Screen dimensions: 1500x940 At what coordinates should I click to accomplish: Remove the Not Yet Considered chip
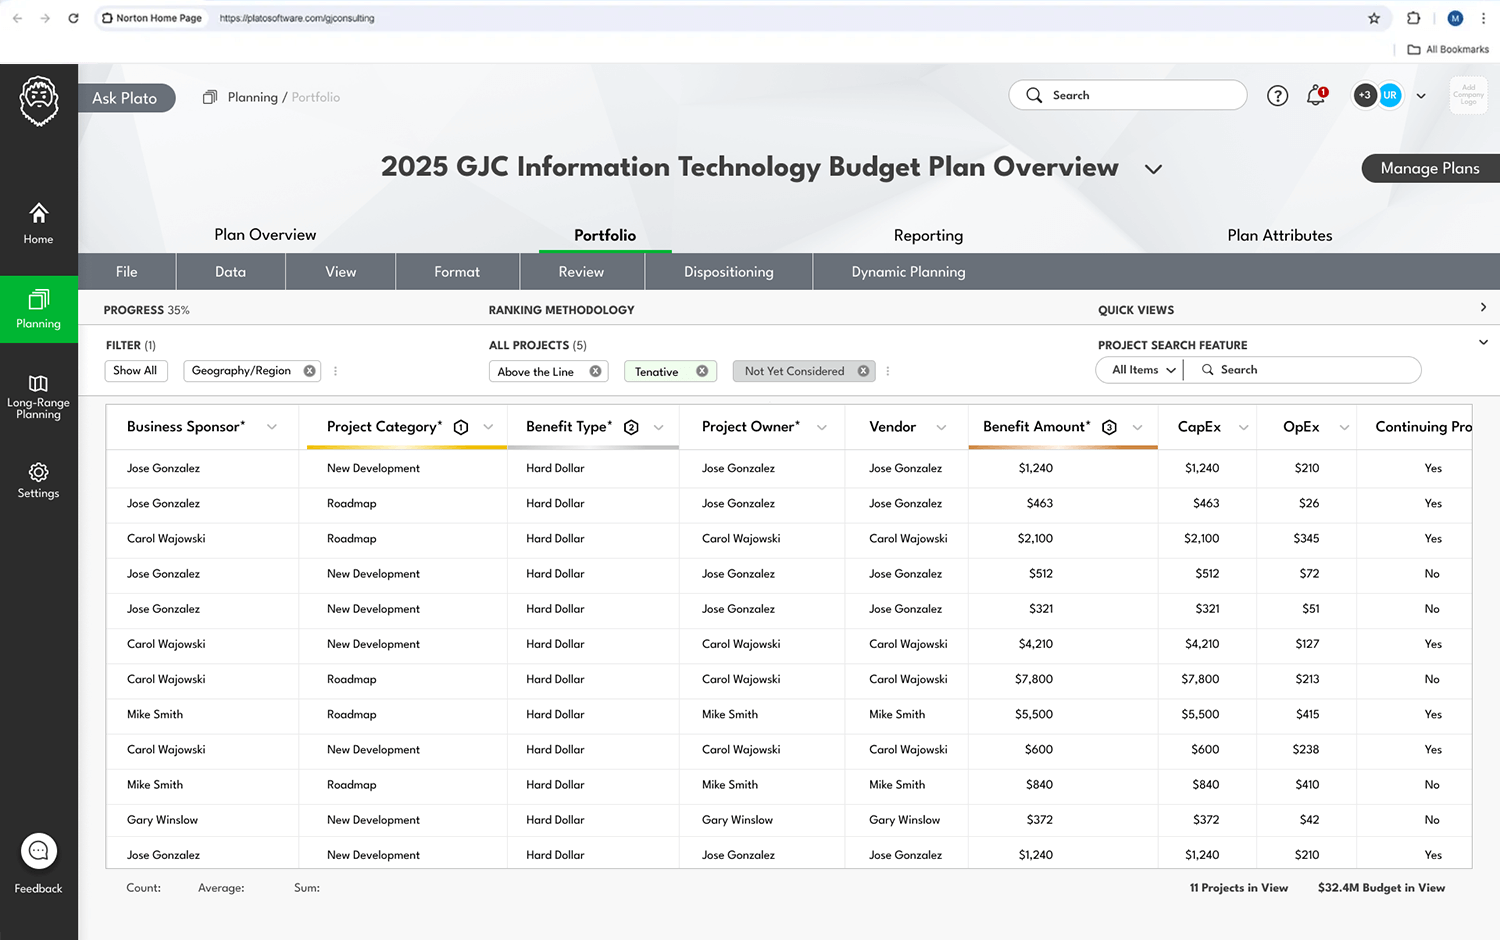pyautogui.click(x=863, y=371)
